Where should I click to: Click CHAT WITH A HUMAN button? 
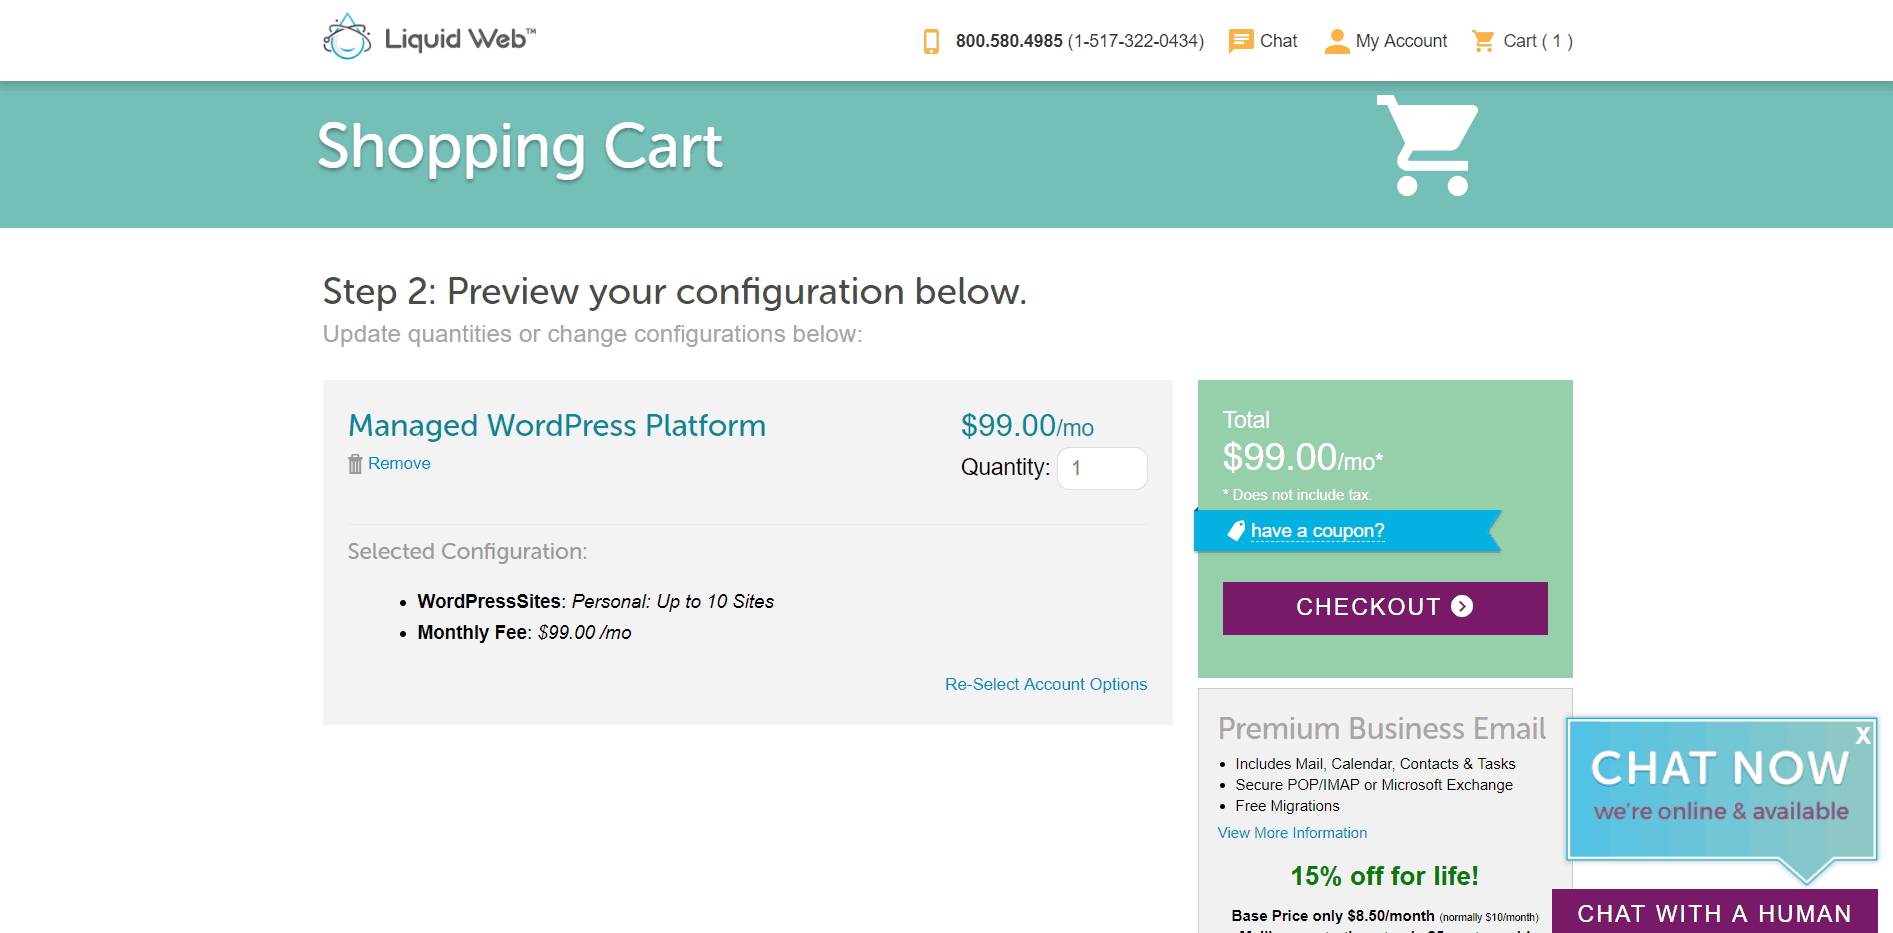(1714, 912)
